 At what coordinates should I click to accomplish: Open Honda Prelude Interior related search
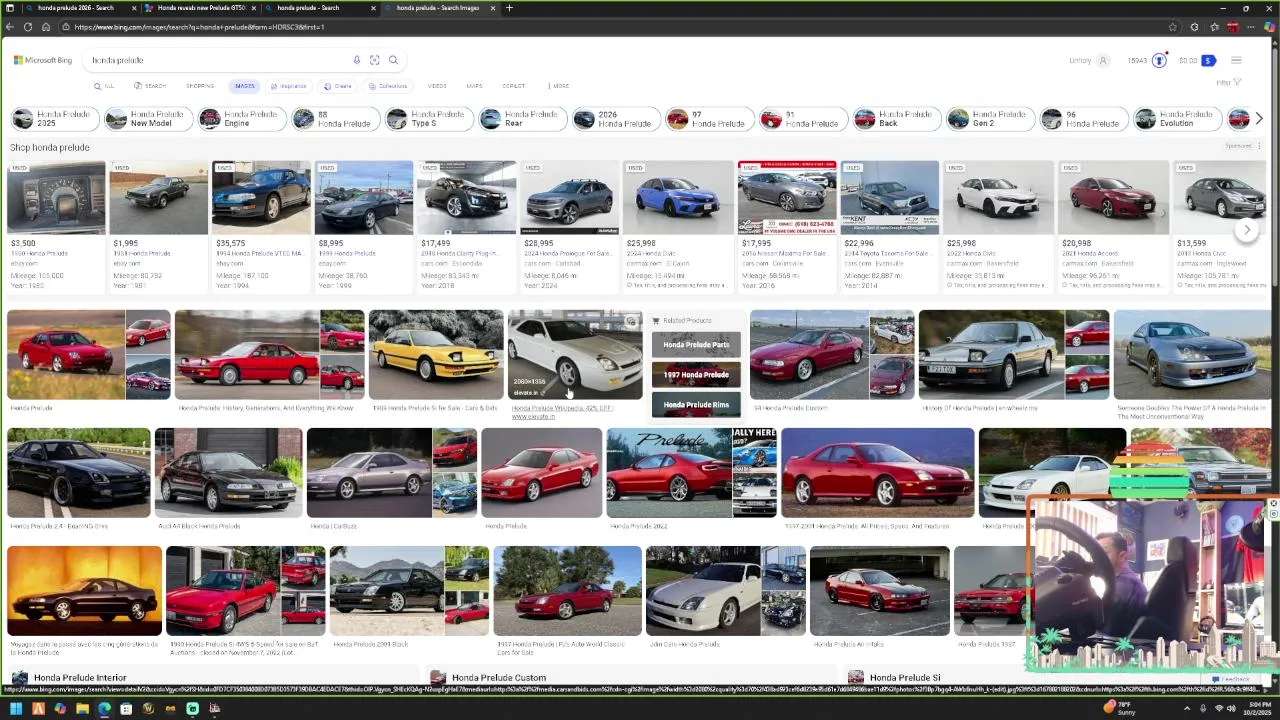click(x=80, y=678)
